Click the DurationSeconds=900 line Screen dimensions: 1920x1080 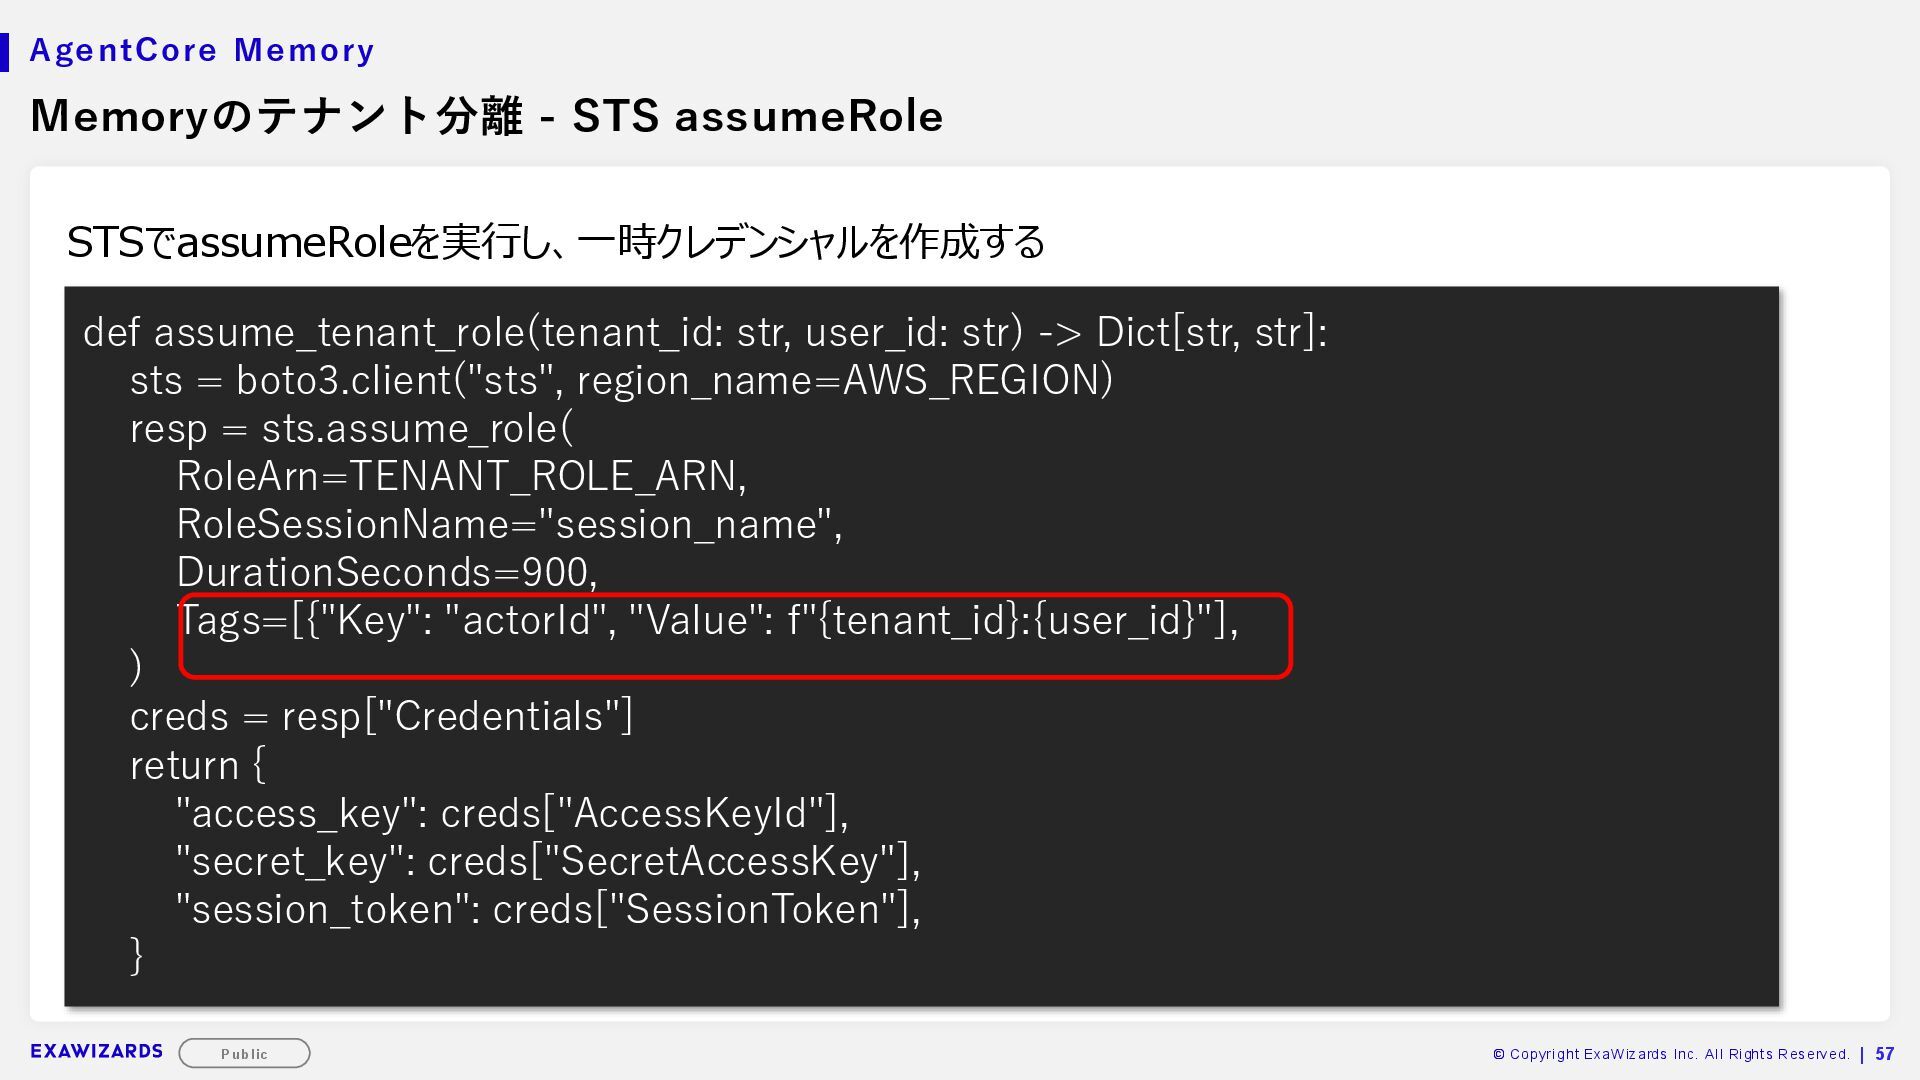click(387, 572)
